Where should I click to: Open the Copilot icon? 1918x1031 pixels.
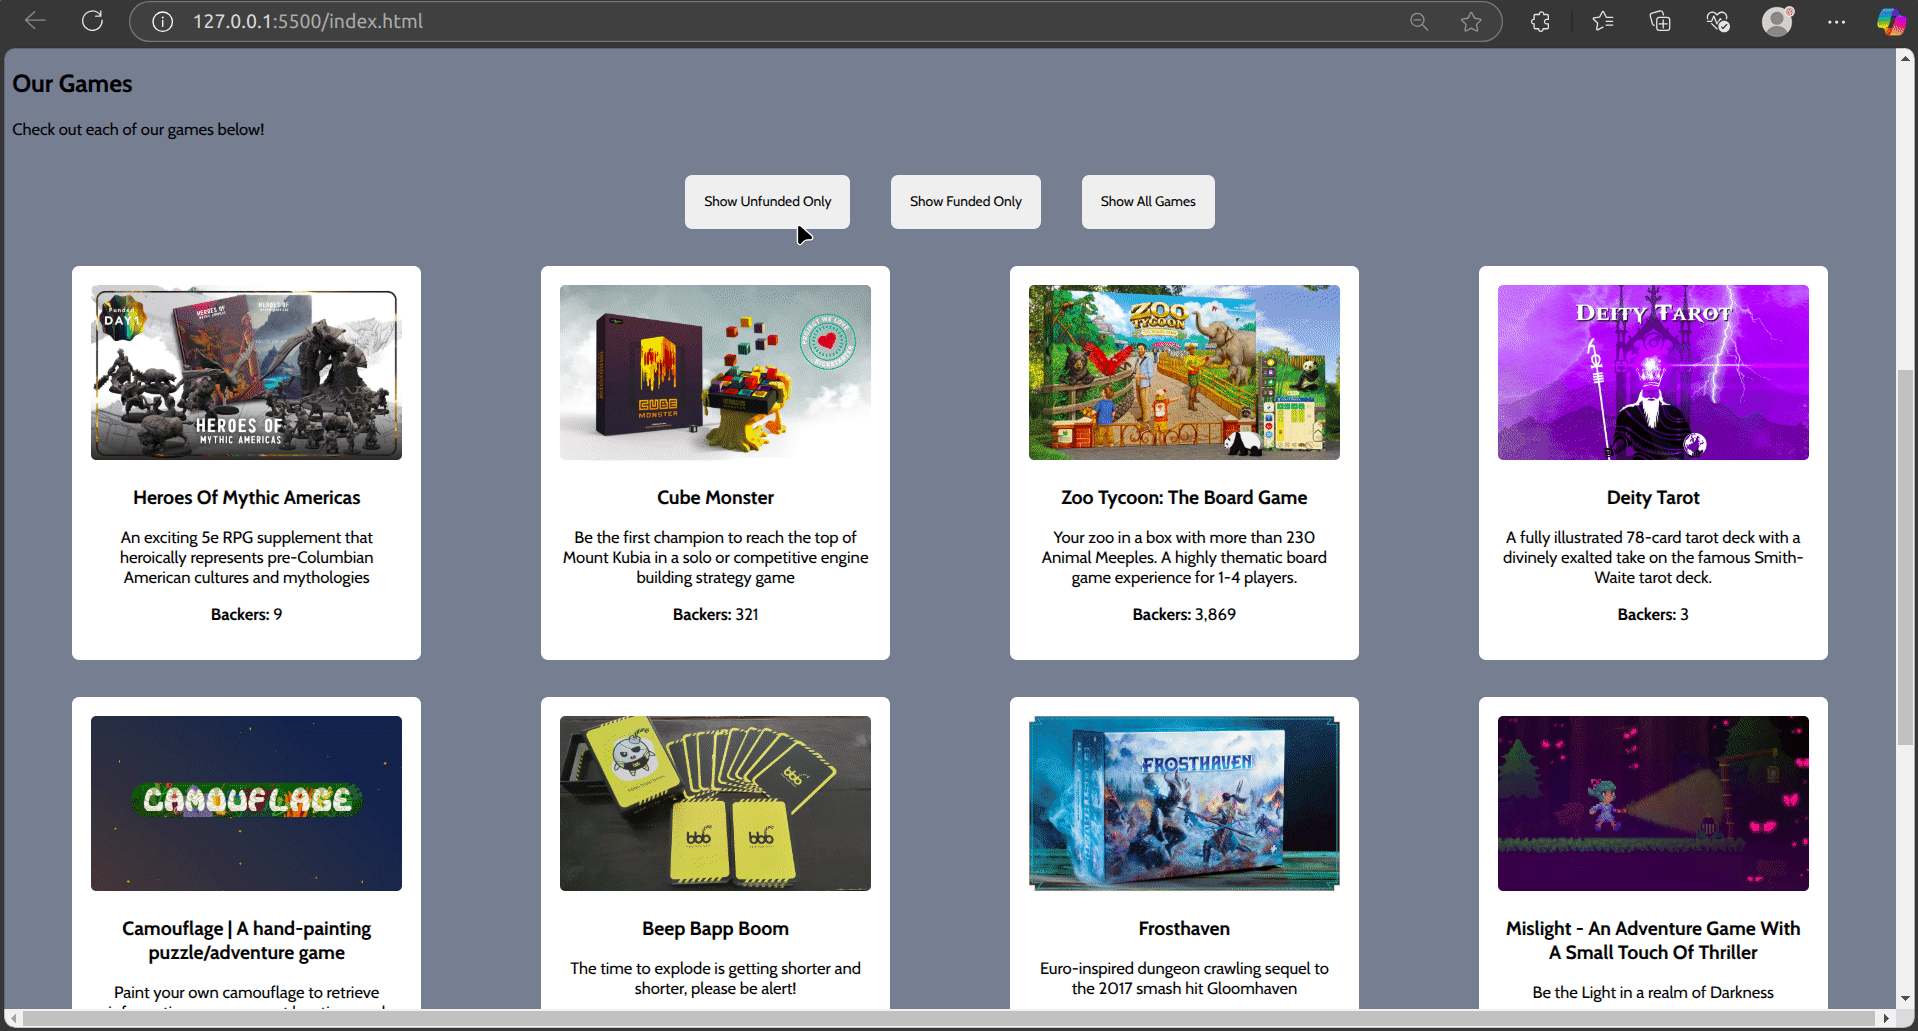pyautogui.click(x=1890, y=21)
